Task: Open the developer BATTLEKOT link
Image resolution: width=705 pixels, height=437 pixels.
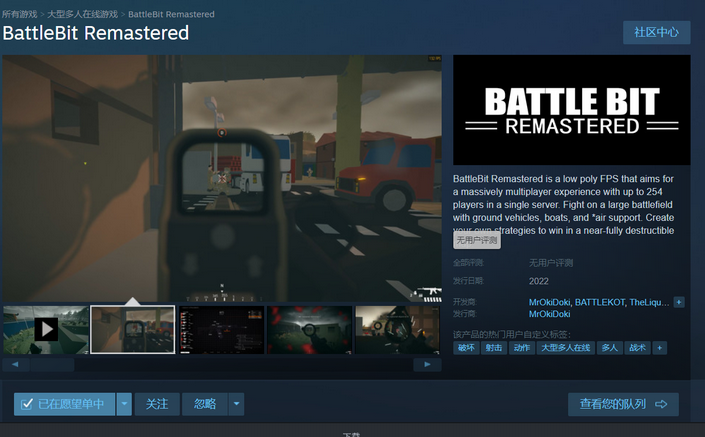Action: click(600, 302)
